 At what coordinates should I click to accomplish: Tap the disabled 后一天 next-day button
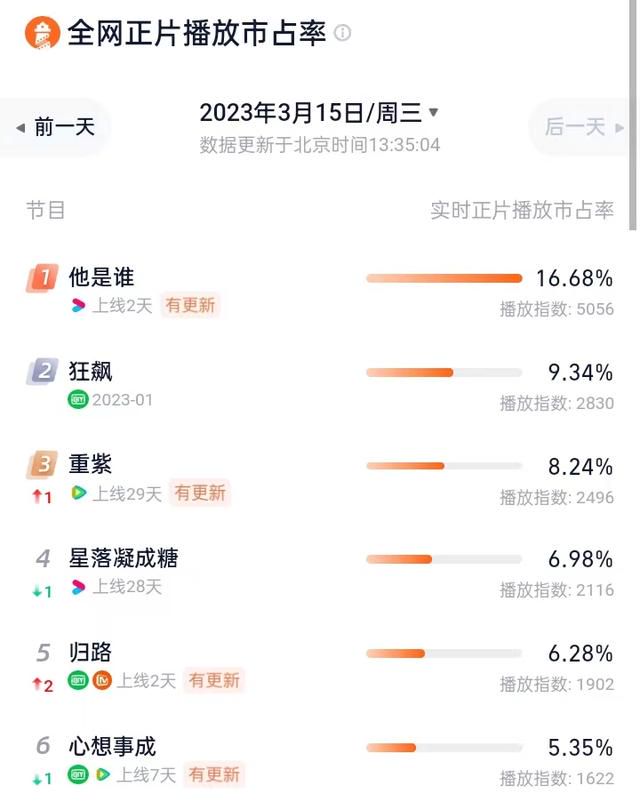tap(583, 127)
